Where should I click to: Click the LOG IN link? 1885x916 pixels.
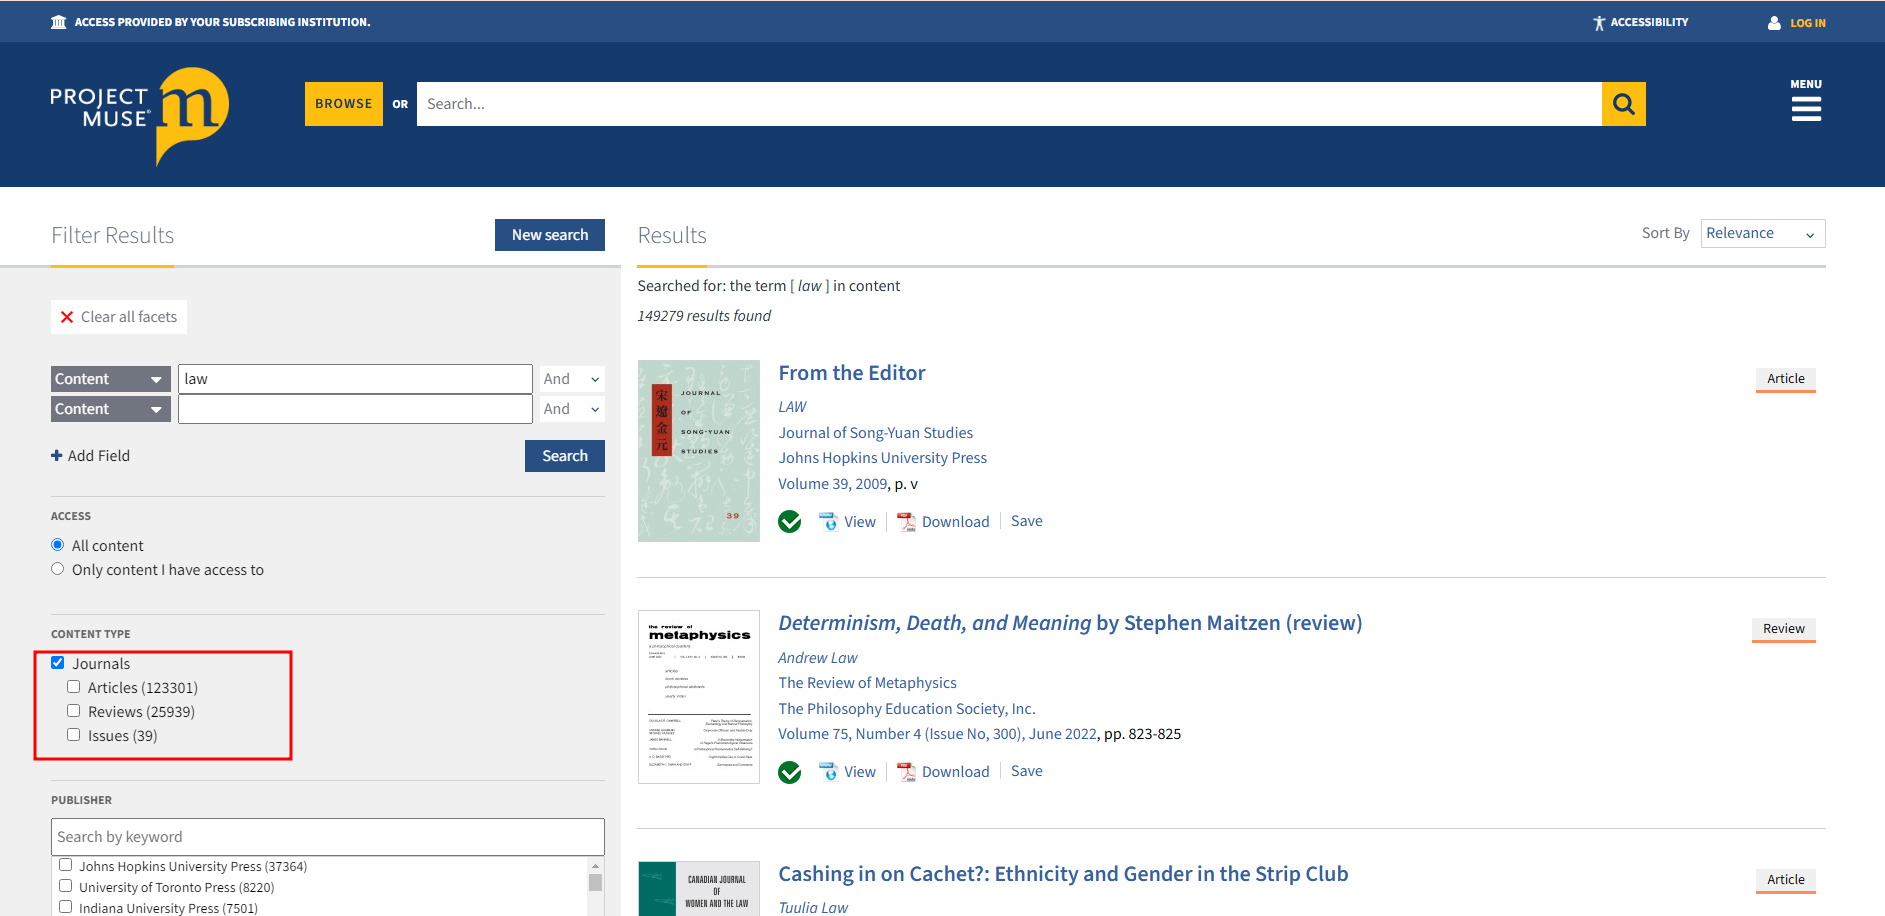[1807, 23]
